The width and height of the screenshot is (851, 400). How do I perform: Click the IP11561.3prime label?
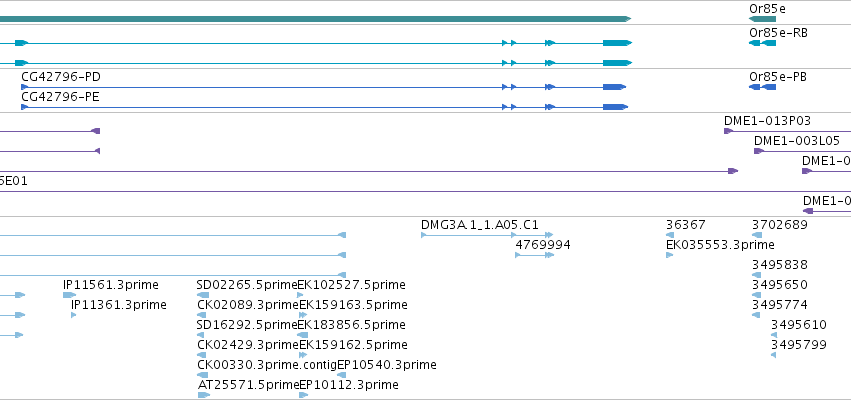tap(111, 285)
